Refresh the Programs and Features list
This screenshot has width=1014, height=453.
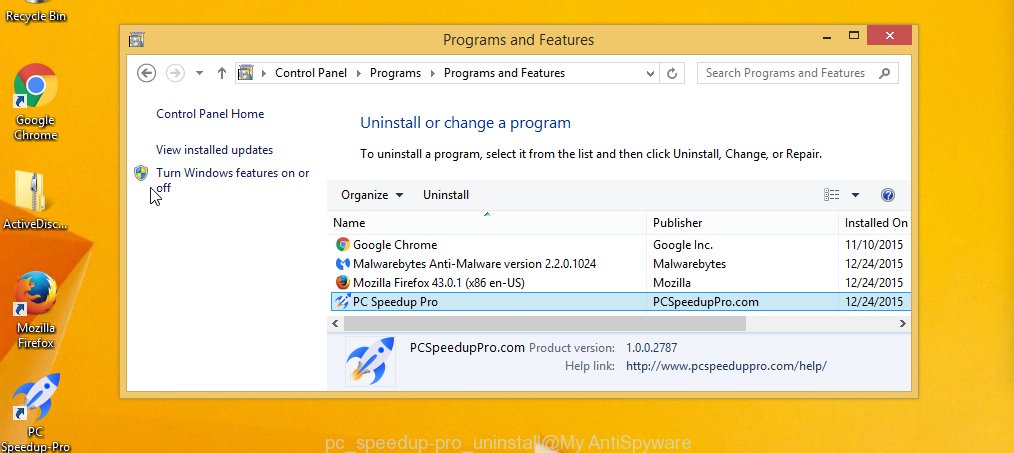tap(672, 73)
